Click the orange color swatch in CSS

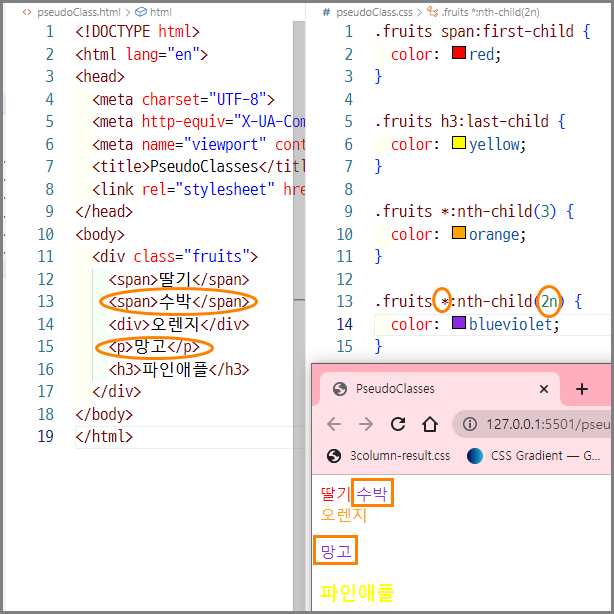(459, 233)
